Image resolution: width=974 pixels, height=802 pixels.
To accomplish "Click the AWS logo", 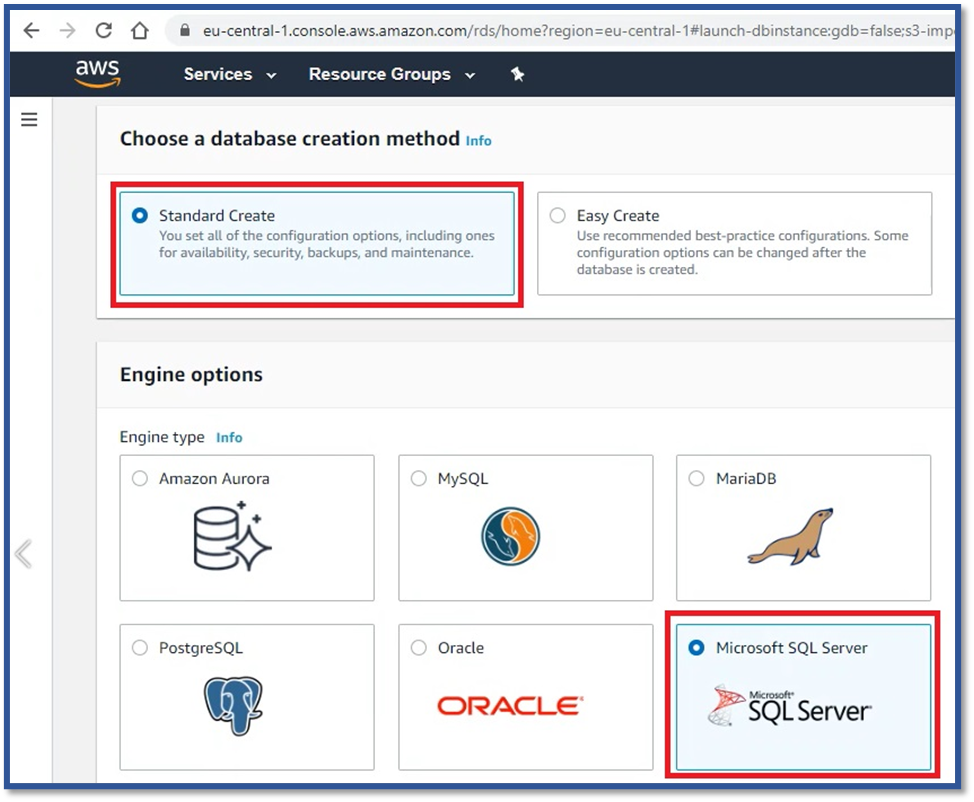I will point(98,74).
